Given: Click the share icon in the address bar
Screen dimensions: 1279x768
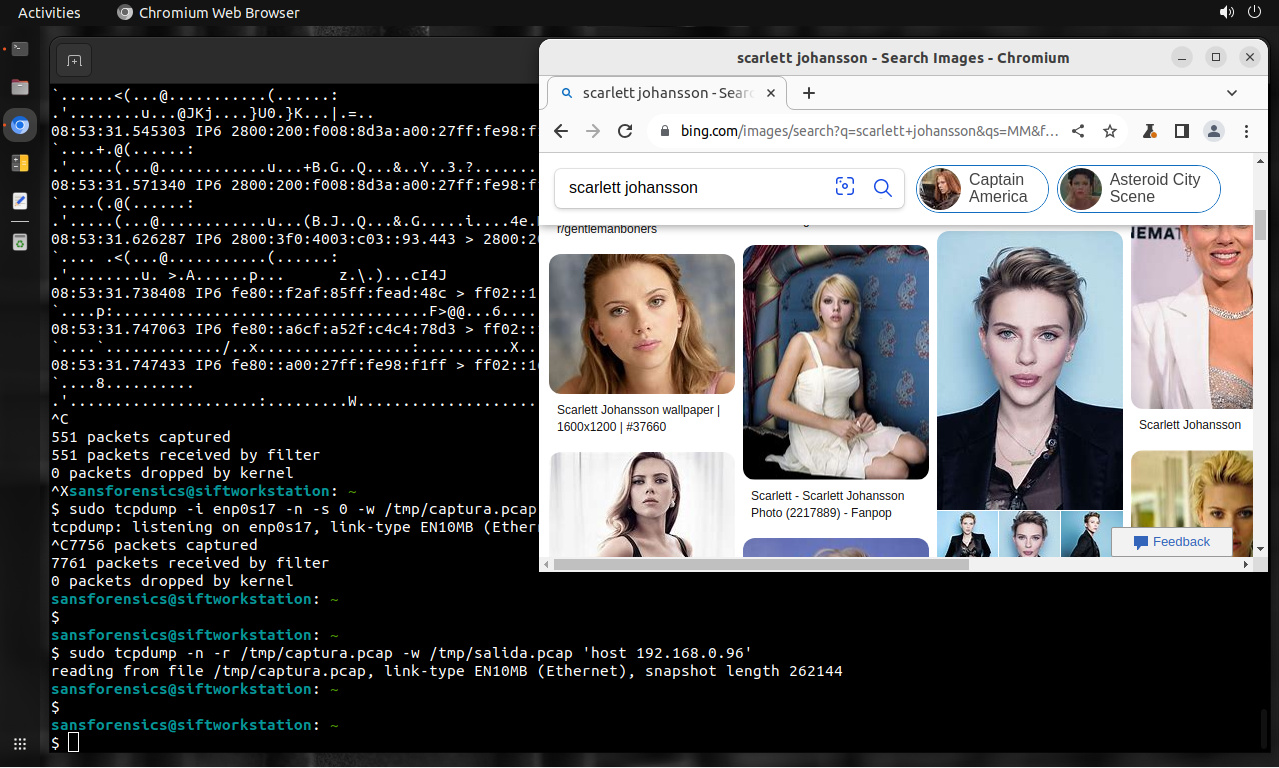Looking at the screenshot, I should pos(1078,131).
